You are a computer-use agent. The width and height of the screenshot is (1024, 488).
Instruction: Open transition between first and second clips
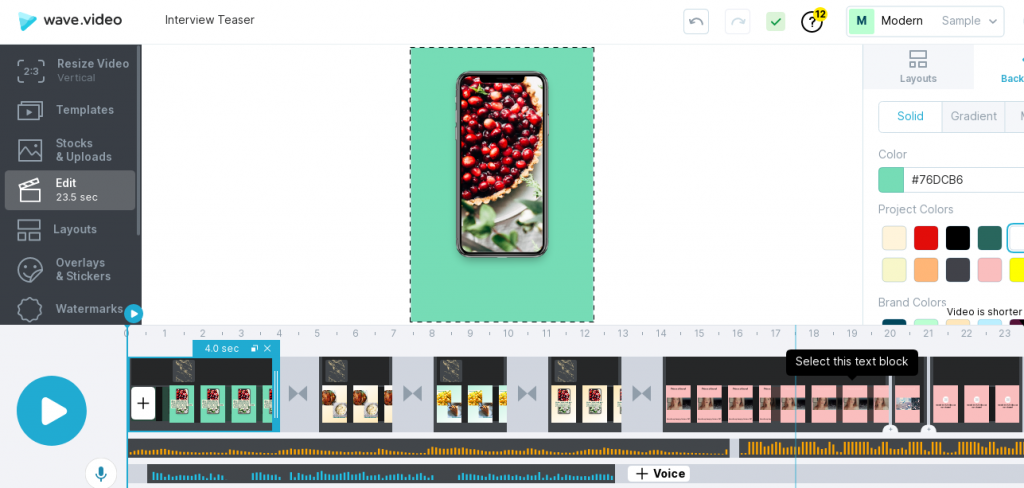pos(298,393)
